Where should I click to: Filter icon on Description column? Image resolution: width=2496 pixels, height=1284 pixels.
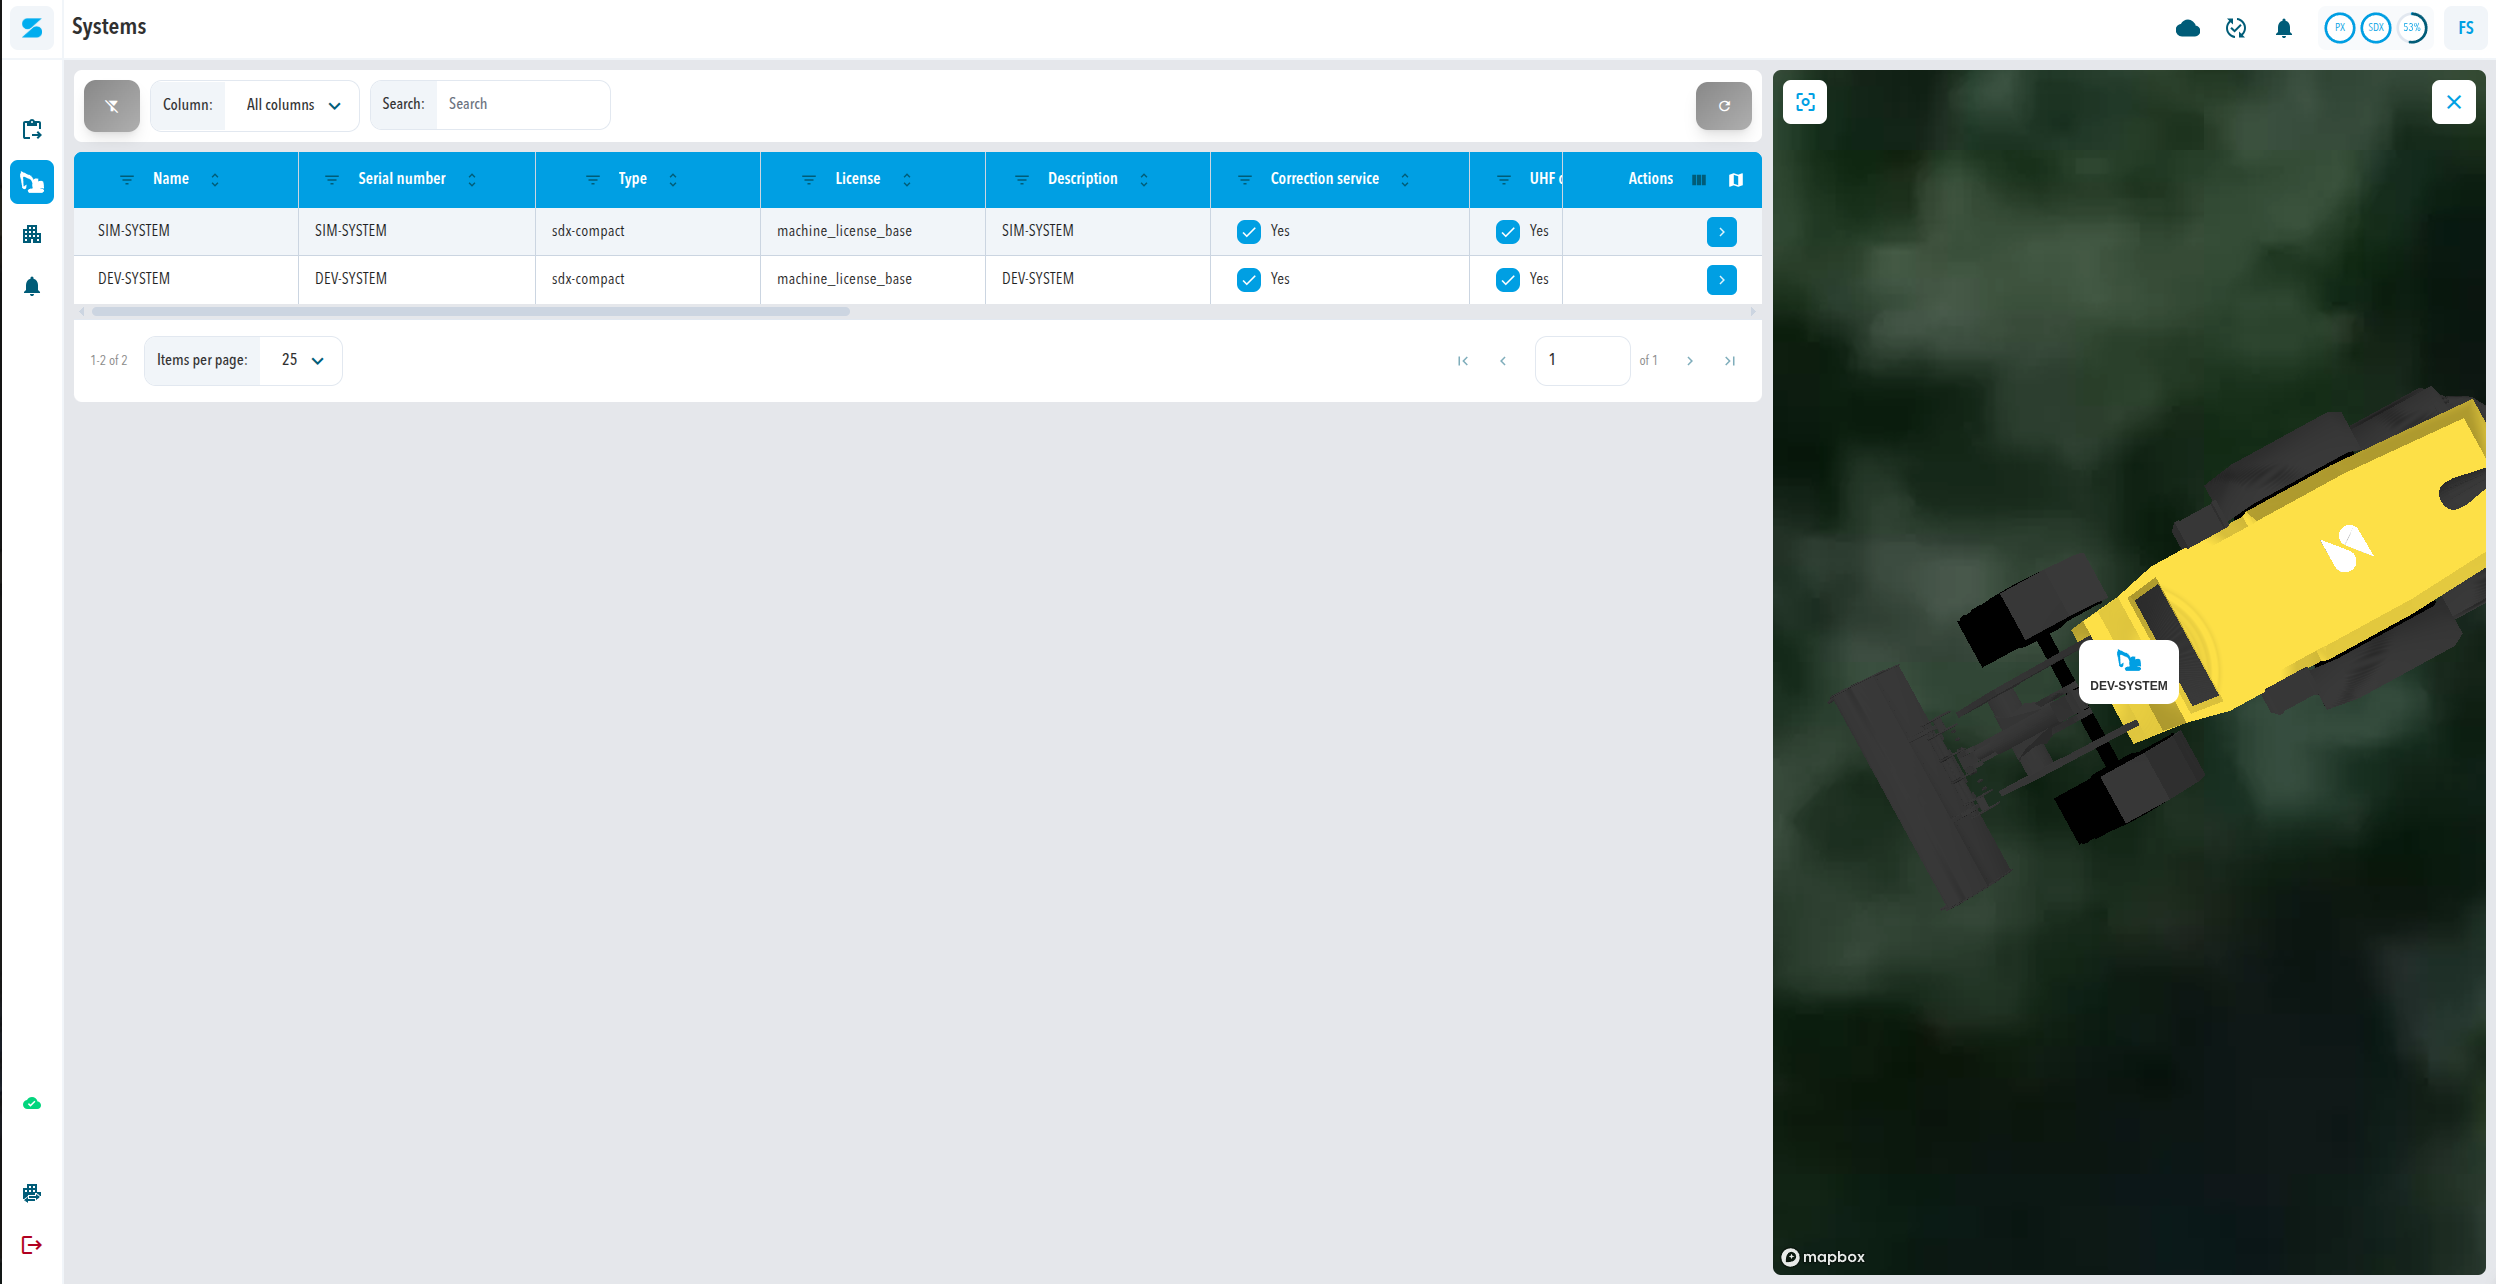coord(1022,180)
